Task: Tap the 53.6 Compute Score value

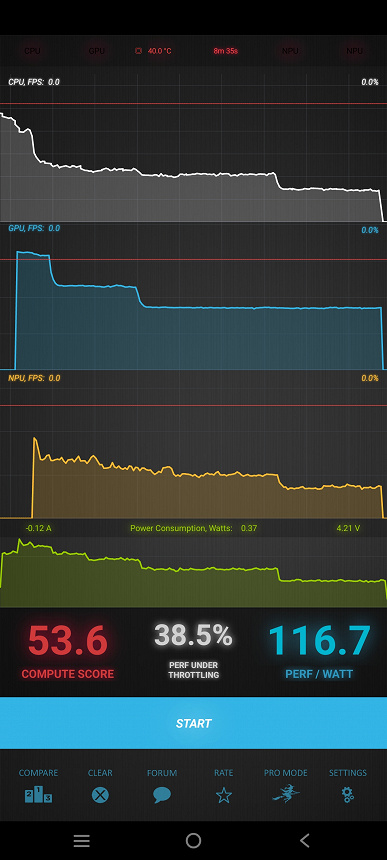Action: tap(67, 641)
